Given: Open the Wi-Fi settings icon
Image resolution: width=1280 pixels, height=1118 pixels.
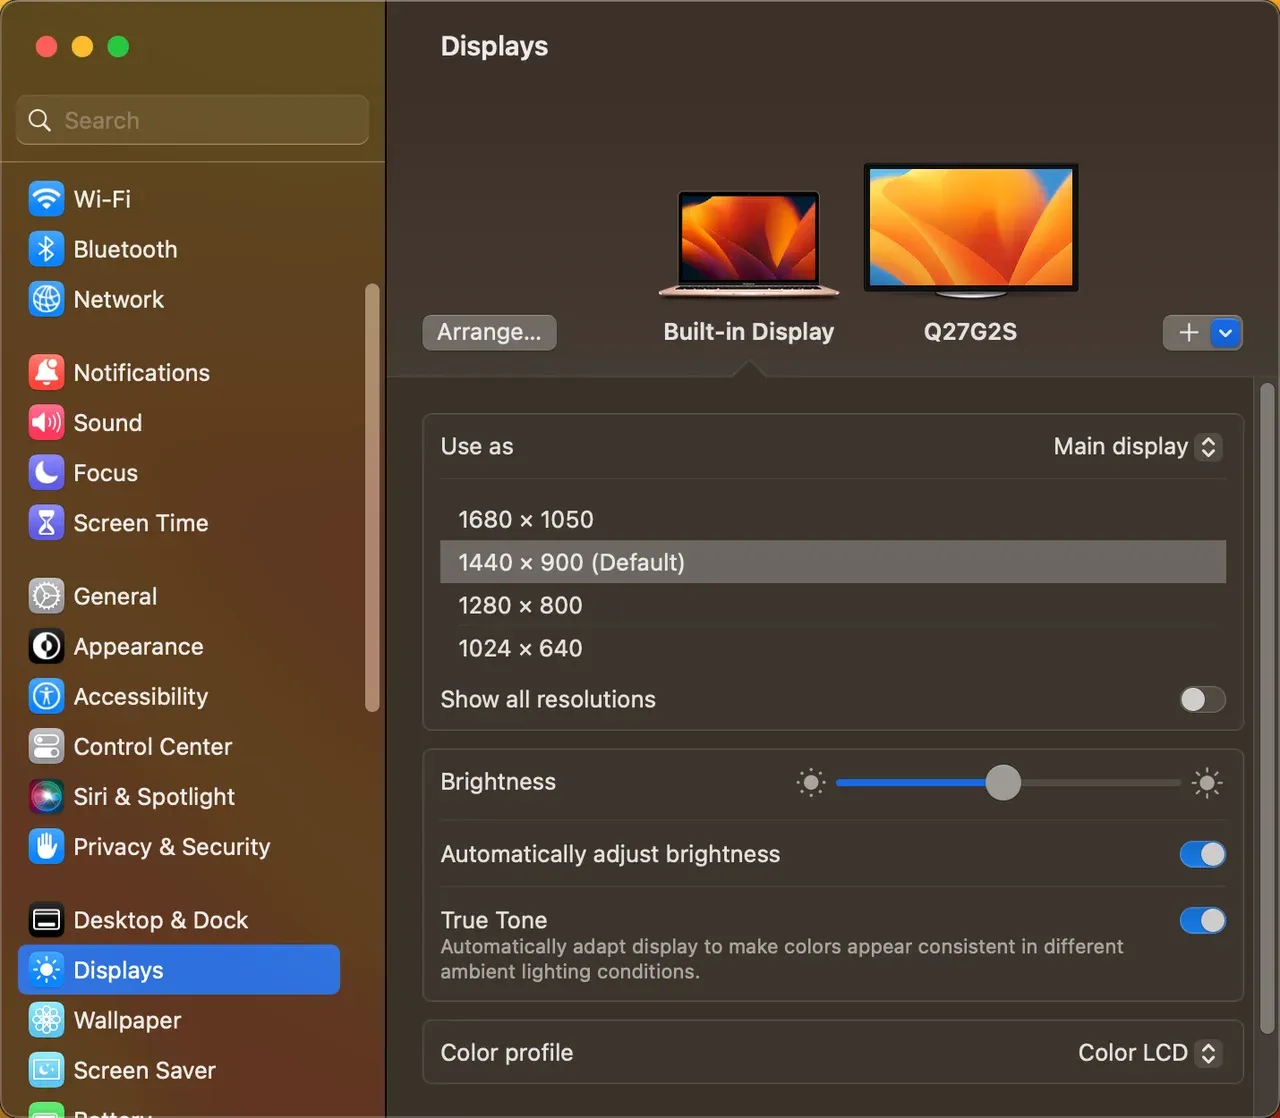Looking at the screenshot, I should (x=46, y=199).
